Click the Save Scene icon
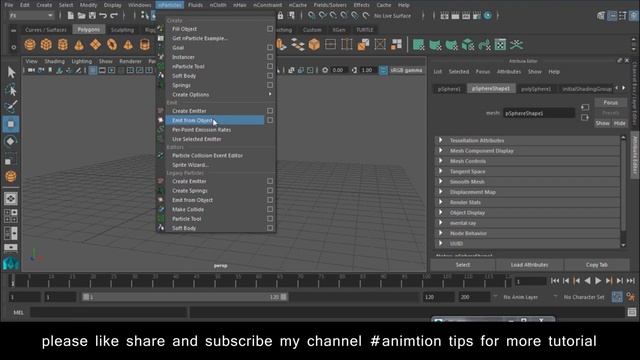 [92, 16]
